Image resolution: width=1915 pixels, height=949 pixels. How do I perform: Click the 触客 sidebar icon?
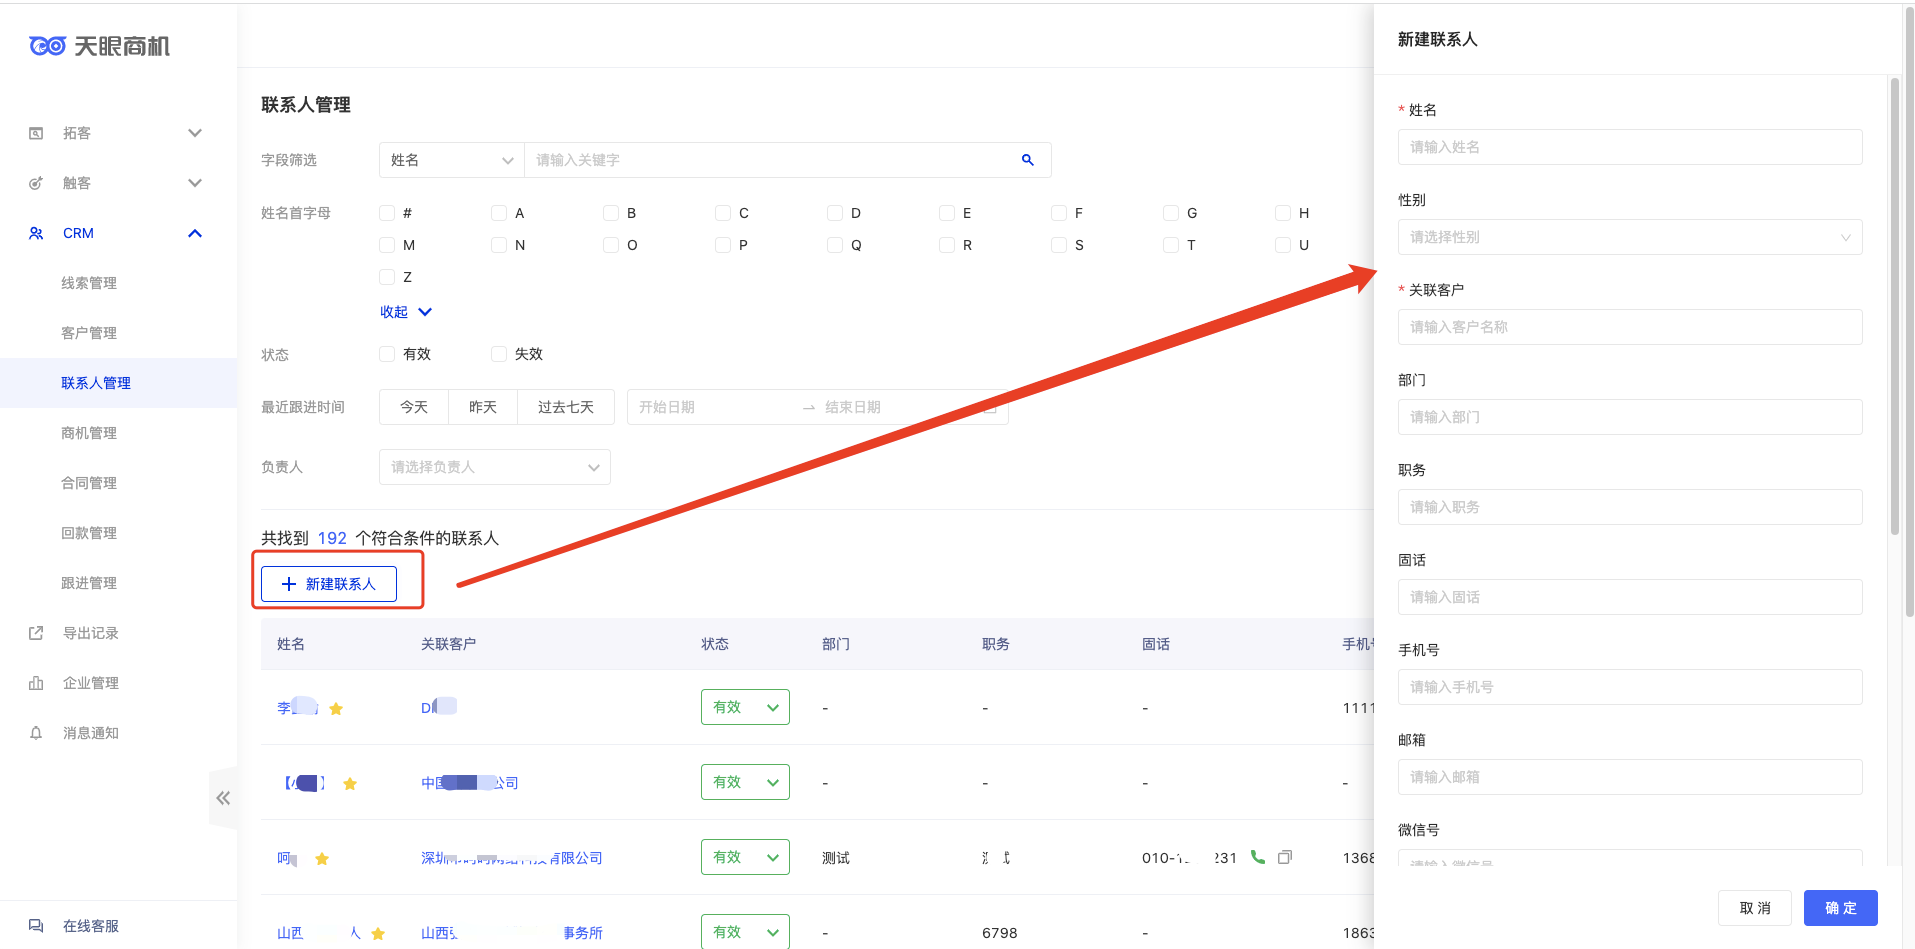click(36, 183)
